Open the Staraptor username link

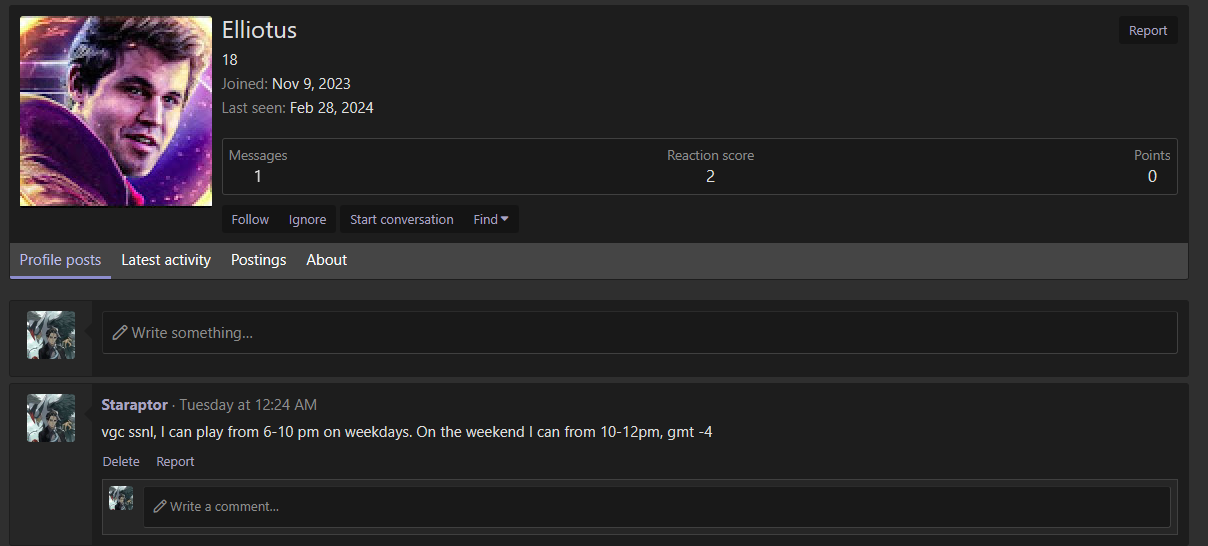pos(135,405)
